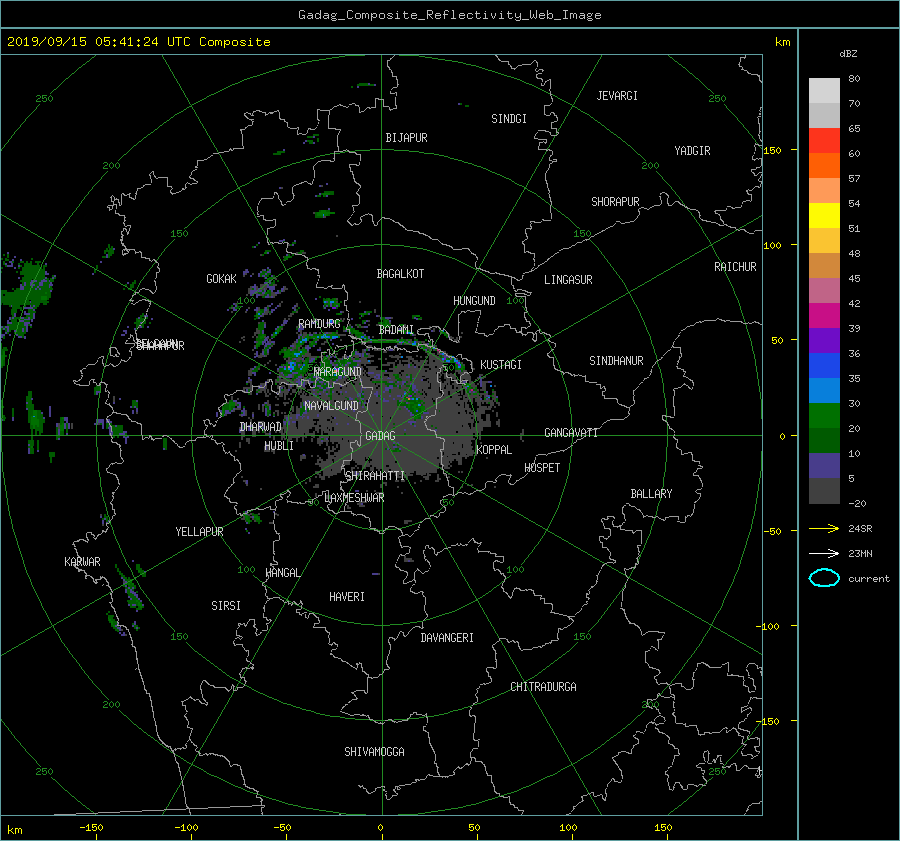Viewport: 900px width, 841px height.
Task: Click the YELLAPUR city label
Action: pyautogui.click(x=199, y=532)
